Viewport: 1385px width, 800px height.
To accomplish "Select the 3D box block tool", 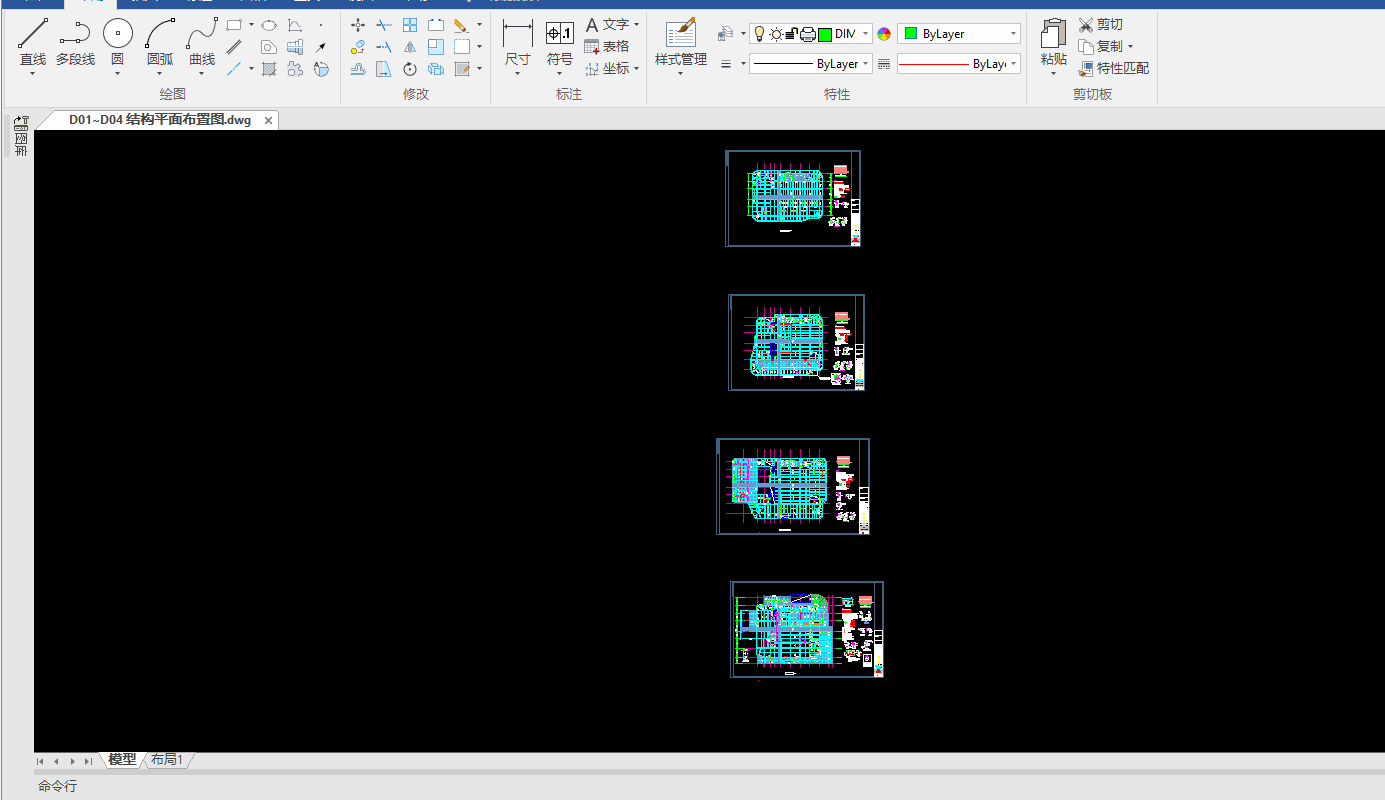I will click(436, 69).
